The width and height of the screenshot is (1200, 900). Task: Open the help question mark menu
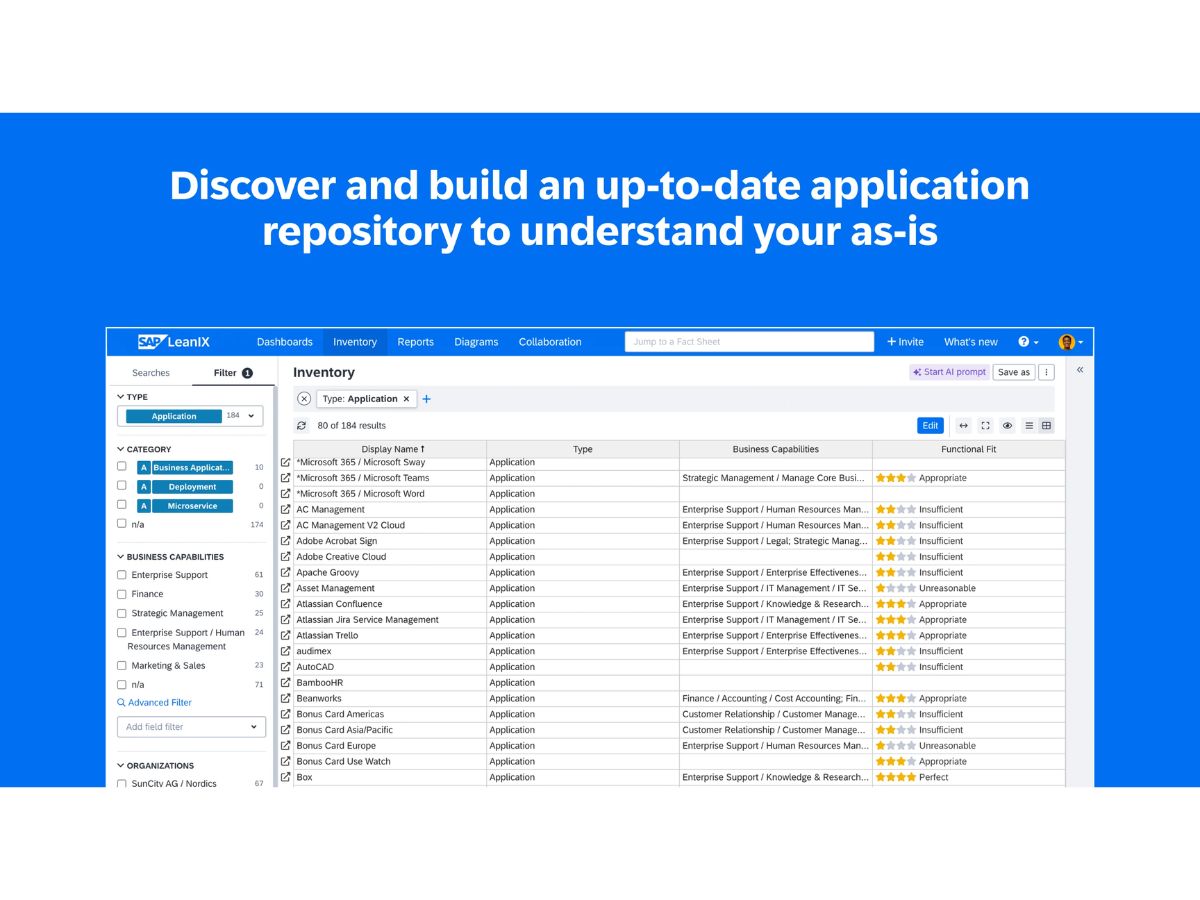(1028, 342)
